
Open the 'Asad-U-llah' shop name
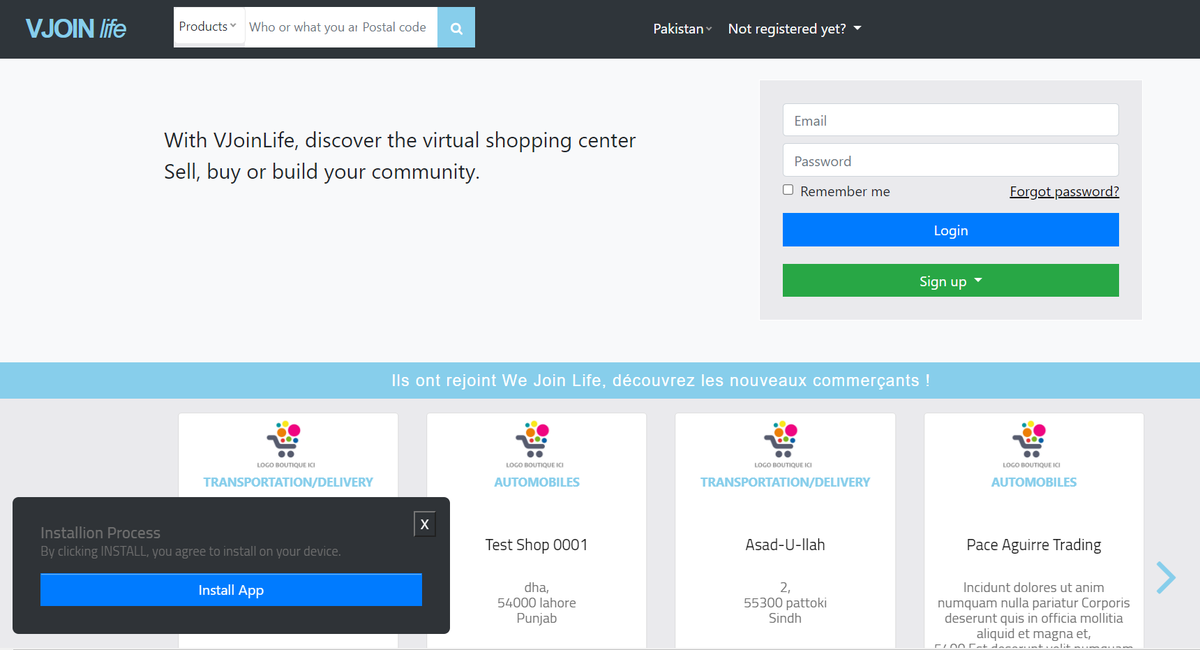785,545
